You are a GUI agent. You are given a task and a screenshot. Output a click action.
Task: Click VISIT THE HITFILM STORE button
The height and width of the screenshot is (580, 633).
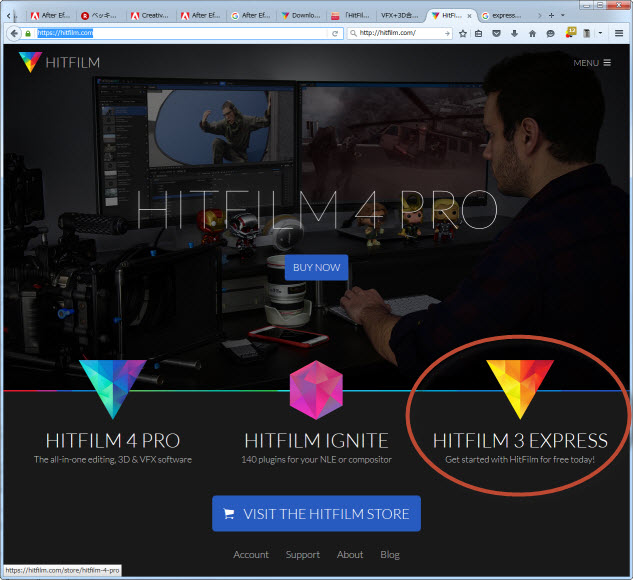pyautogui.click(x=316, y=514)
